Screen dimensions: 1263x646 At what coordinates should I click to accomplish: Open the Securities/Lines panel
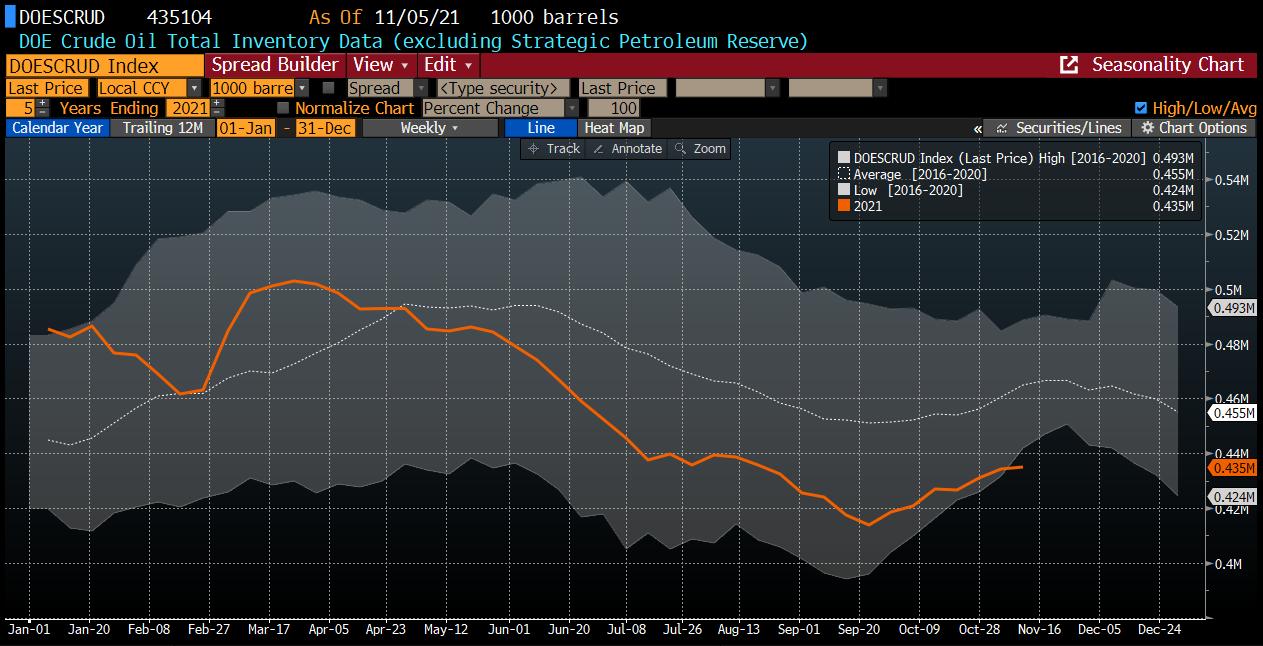coord(1060,128)
